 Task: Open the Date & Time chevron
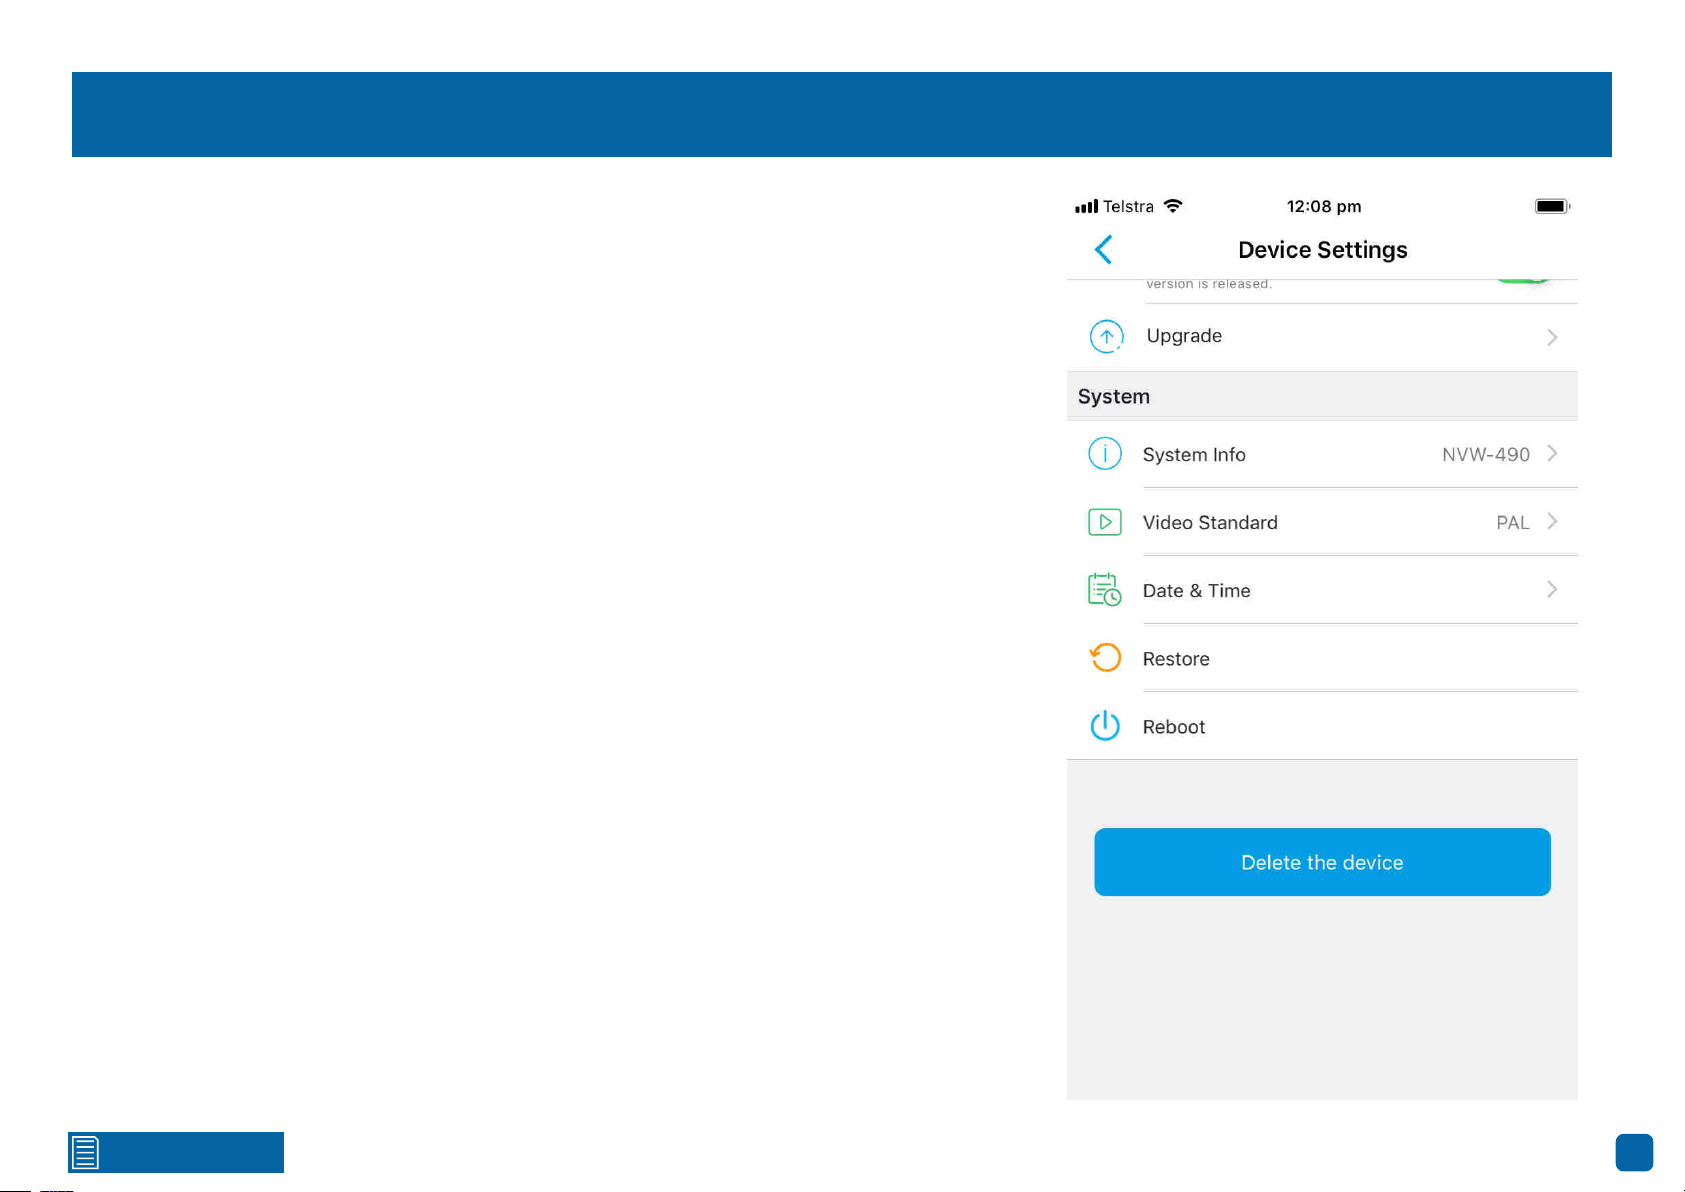pos(1552,589)
